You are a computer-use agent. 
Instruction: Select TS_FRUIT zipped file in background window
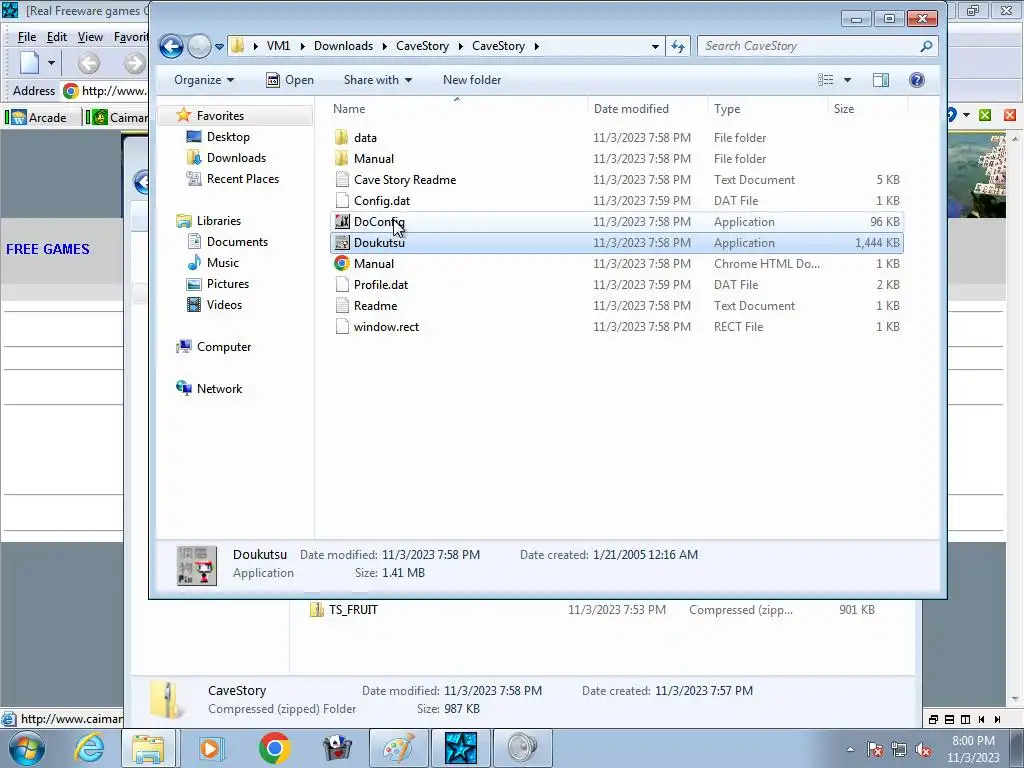[353, 609]
